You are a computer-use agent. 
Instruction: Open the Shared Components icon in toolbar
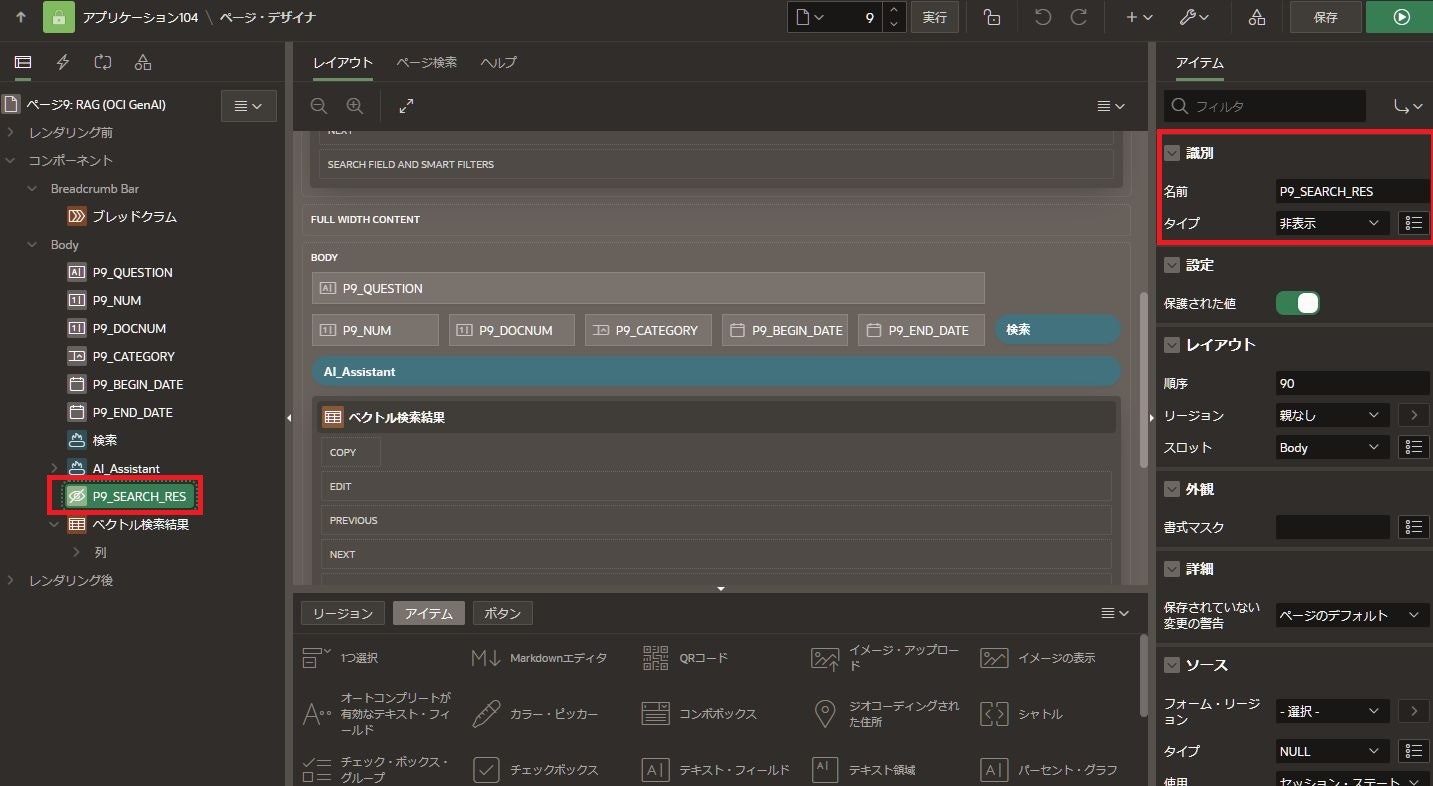(x=1257, y=17)
